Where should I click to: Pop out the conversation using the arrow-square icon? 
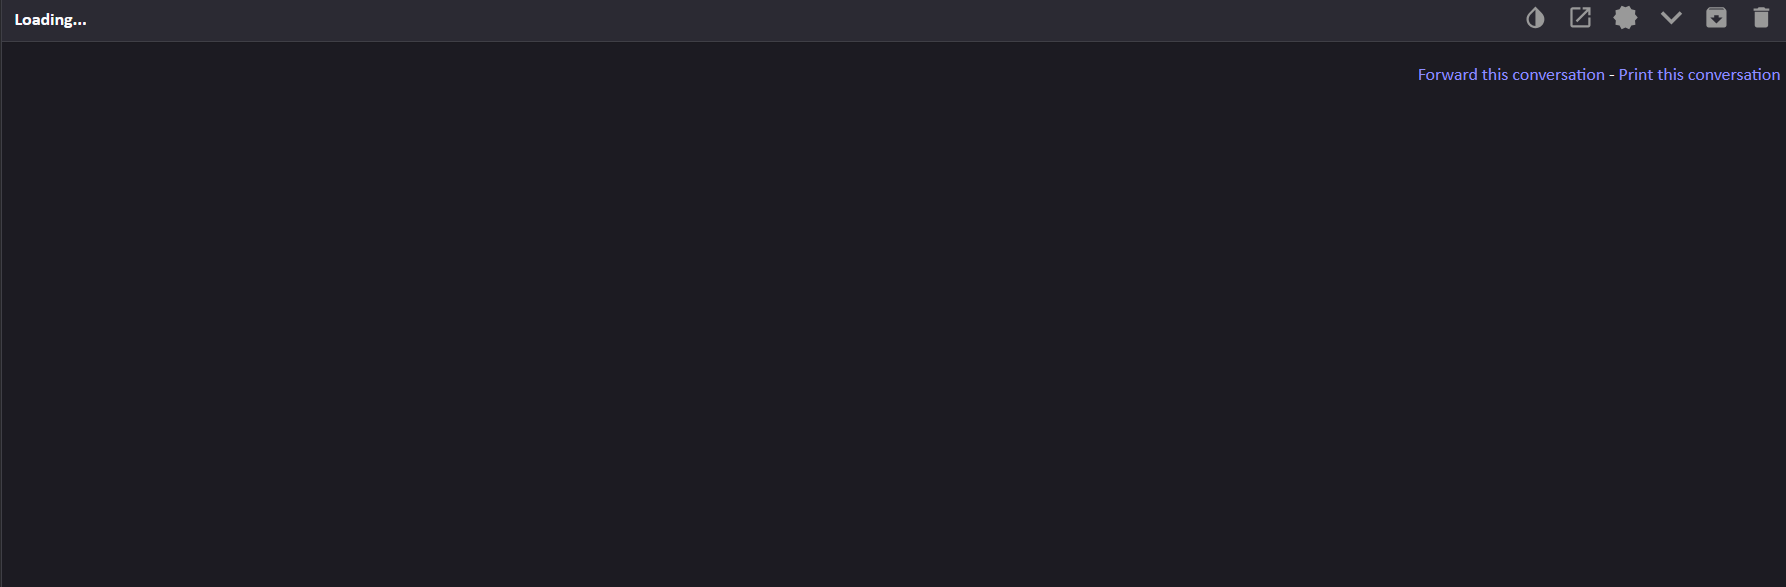point(1580,18)
